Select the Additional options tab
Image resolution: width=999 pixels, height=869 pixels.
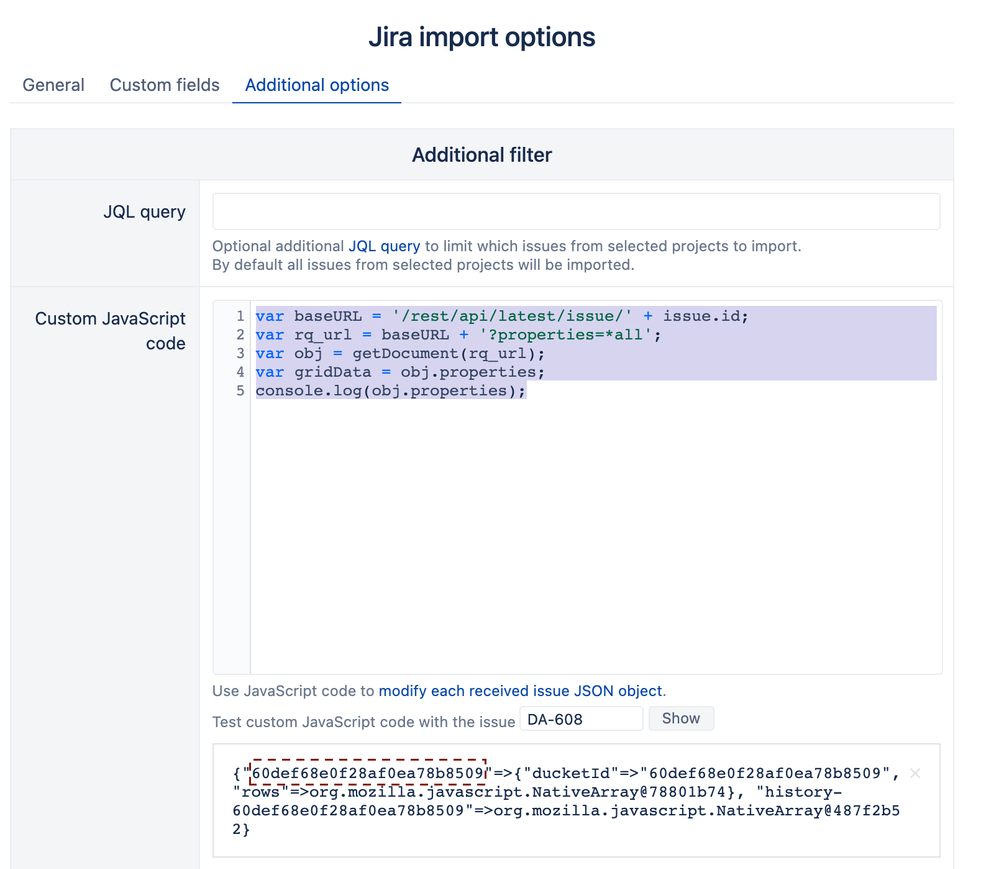(317, 85)
